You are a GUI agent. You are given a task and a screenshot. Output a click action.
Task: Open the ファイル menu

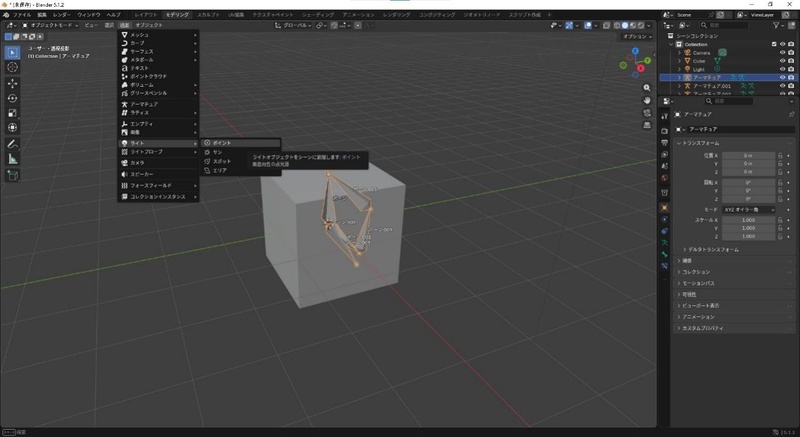tap(22, 15)
